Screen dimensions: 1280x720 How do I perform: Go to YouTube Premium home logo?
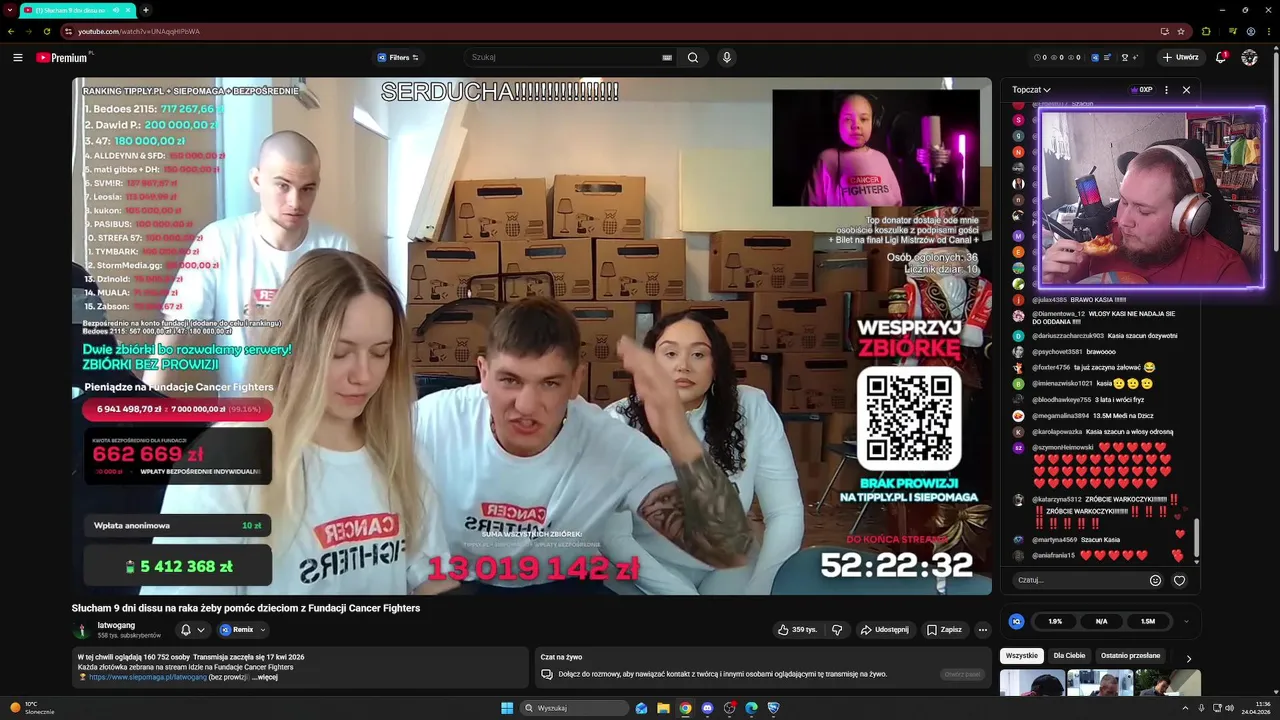(x=62, y=57)
